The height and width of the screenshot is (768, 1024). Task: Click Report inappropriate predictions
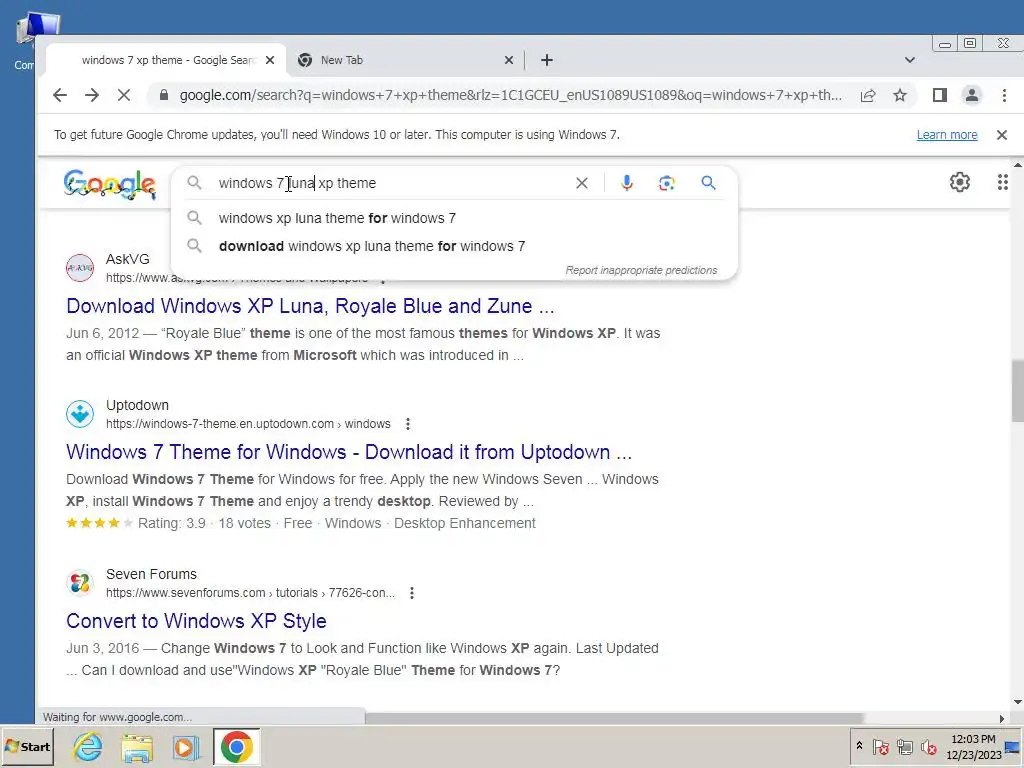click(641, 270)
